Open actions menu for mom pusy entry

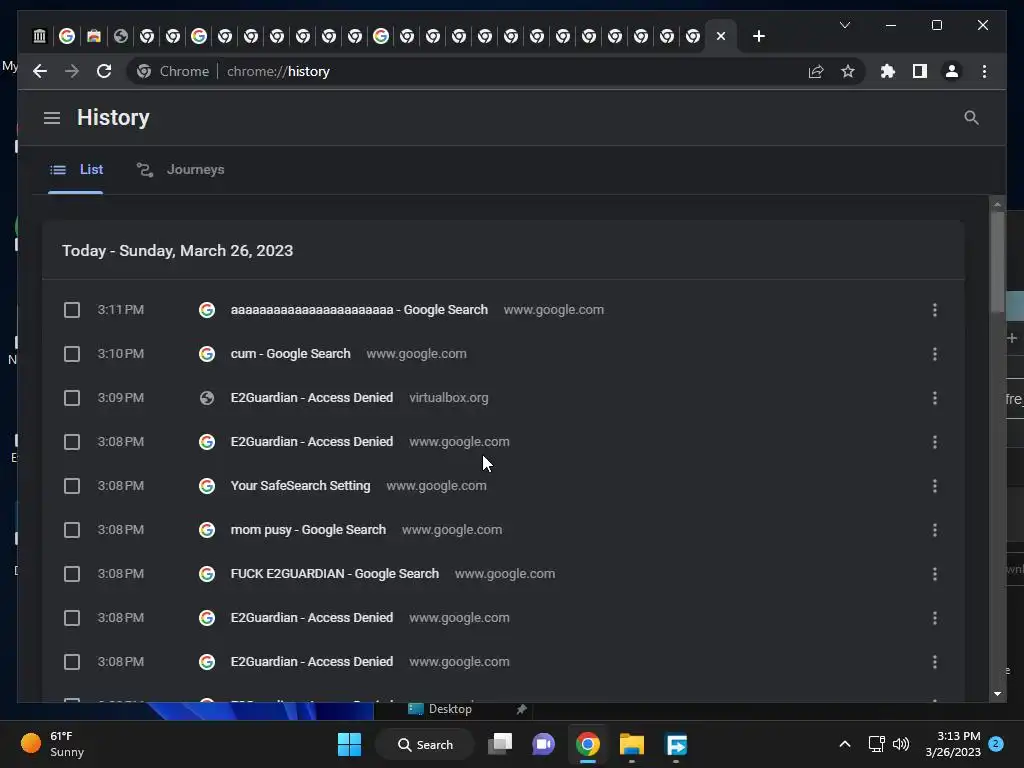(x=935, y=530)
